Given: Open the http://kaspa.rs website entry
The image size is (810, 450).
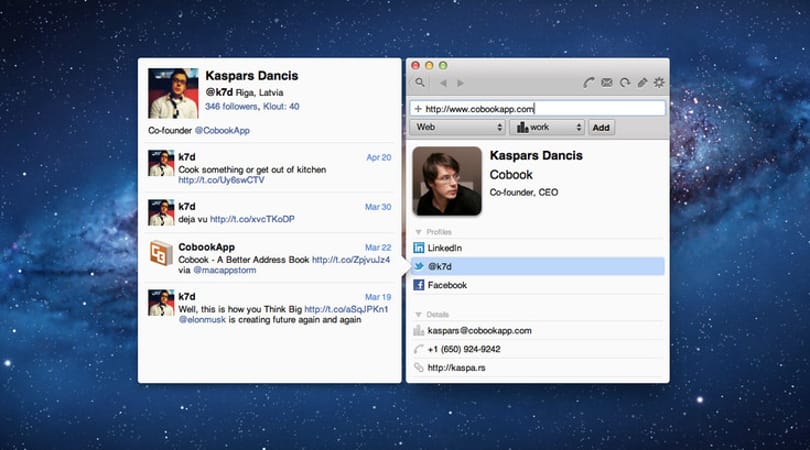Looking at the screenshot, I should (x=457, y=368).
